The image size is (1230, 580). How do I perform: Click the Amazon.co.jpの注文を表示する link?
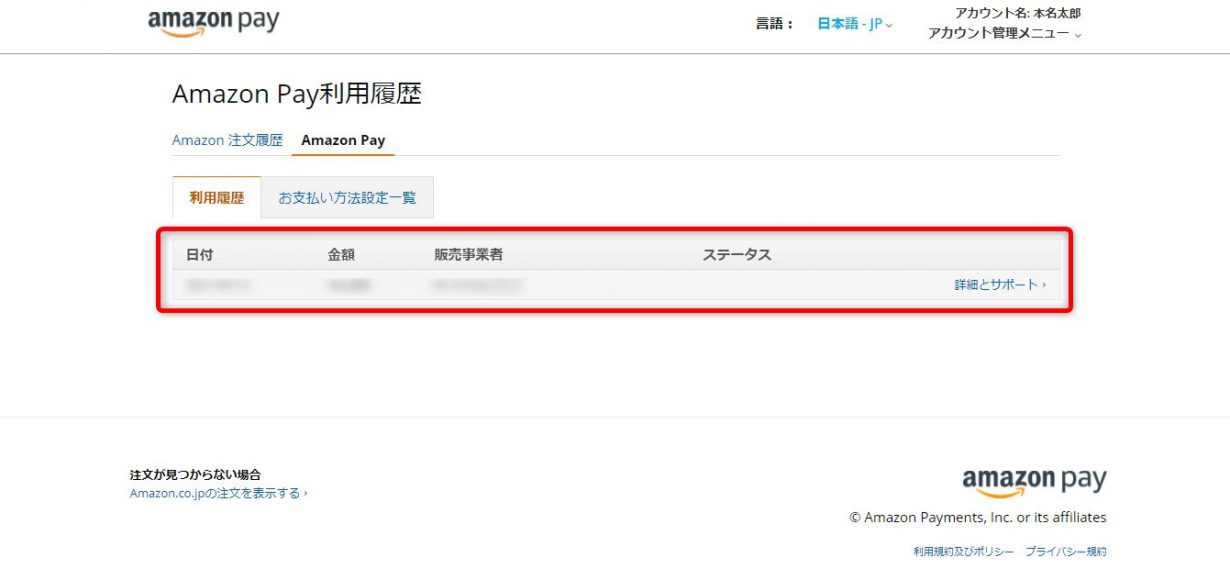click(218, 492)
